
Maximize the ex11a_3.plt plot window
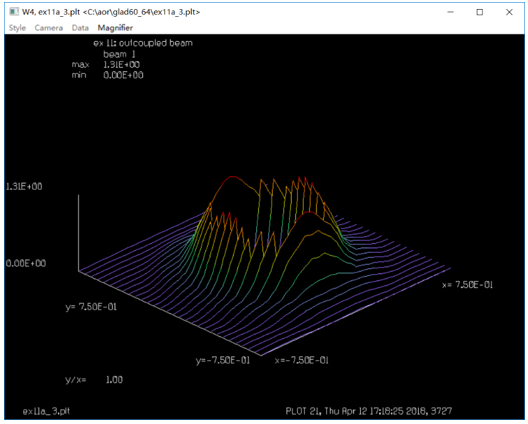480,12
